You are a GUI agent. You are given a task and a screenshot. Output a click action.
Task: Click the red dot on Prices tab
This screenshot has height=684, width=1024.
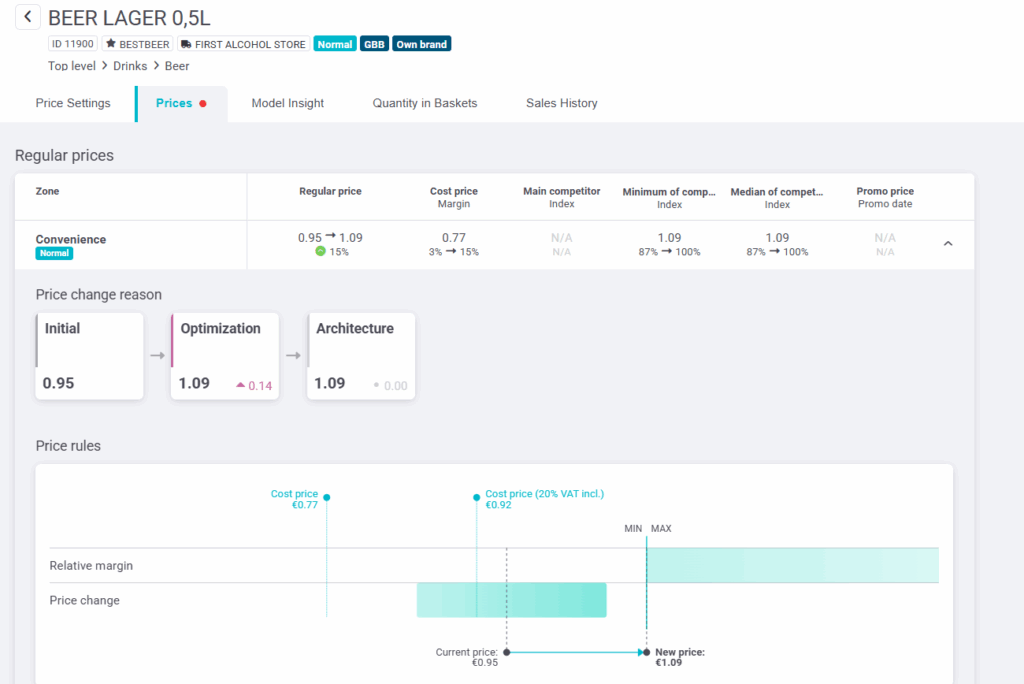click(203, 103)
